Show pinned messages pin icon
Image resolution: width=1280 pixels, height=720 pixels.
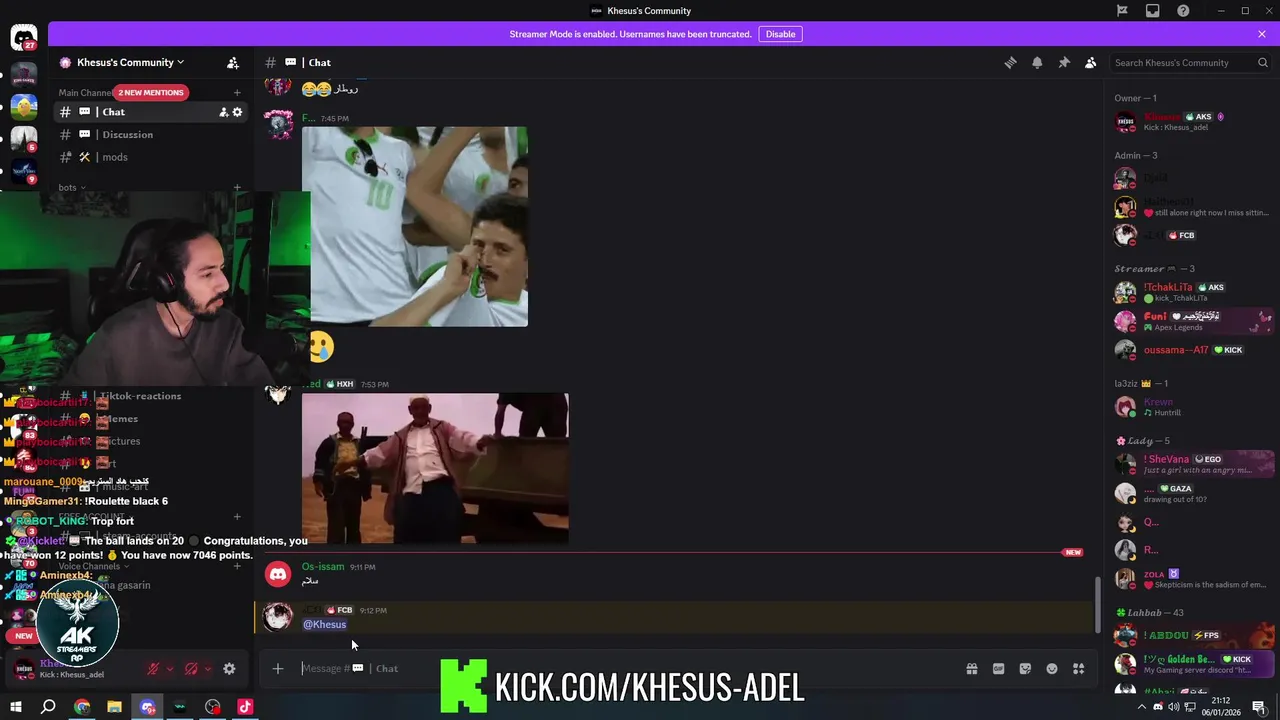point(1064,62)
